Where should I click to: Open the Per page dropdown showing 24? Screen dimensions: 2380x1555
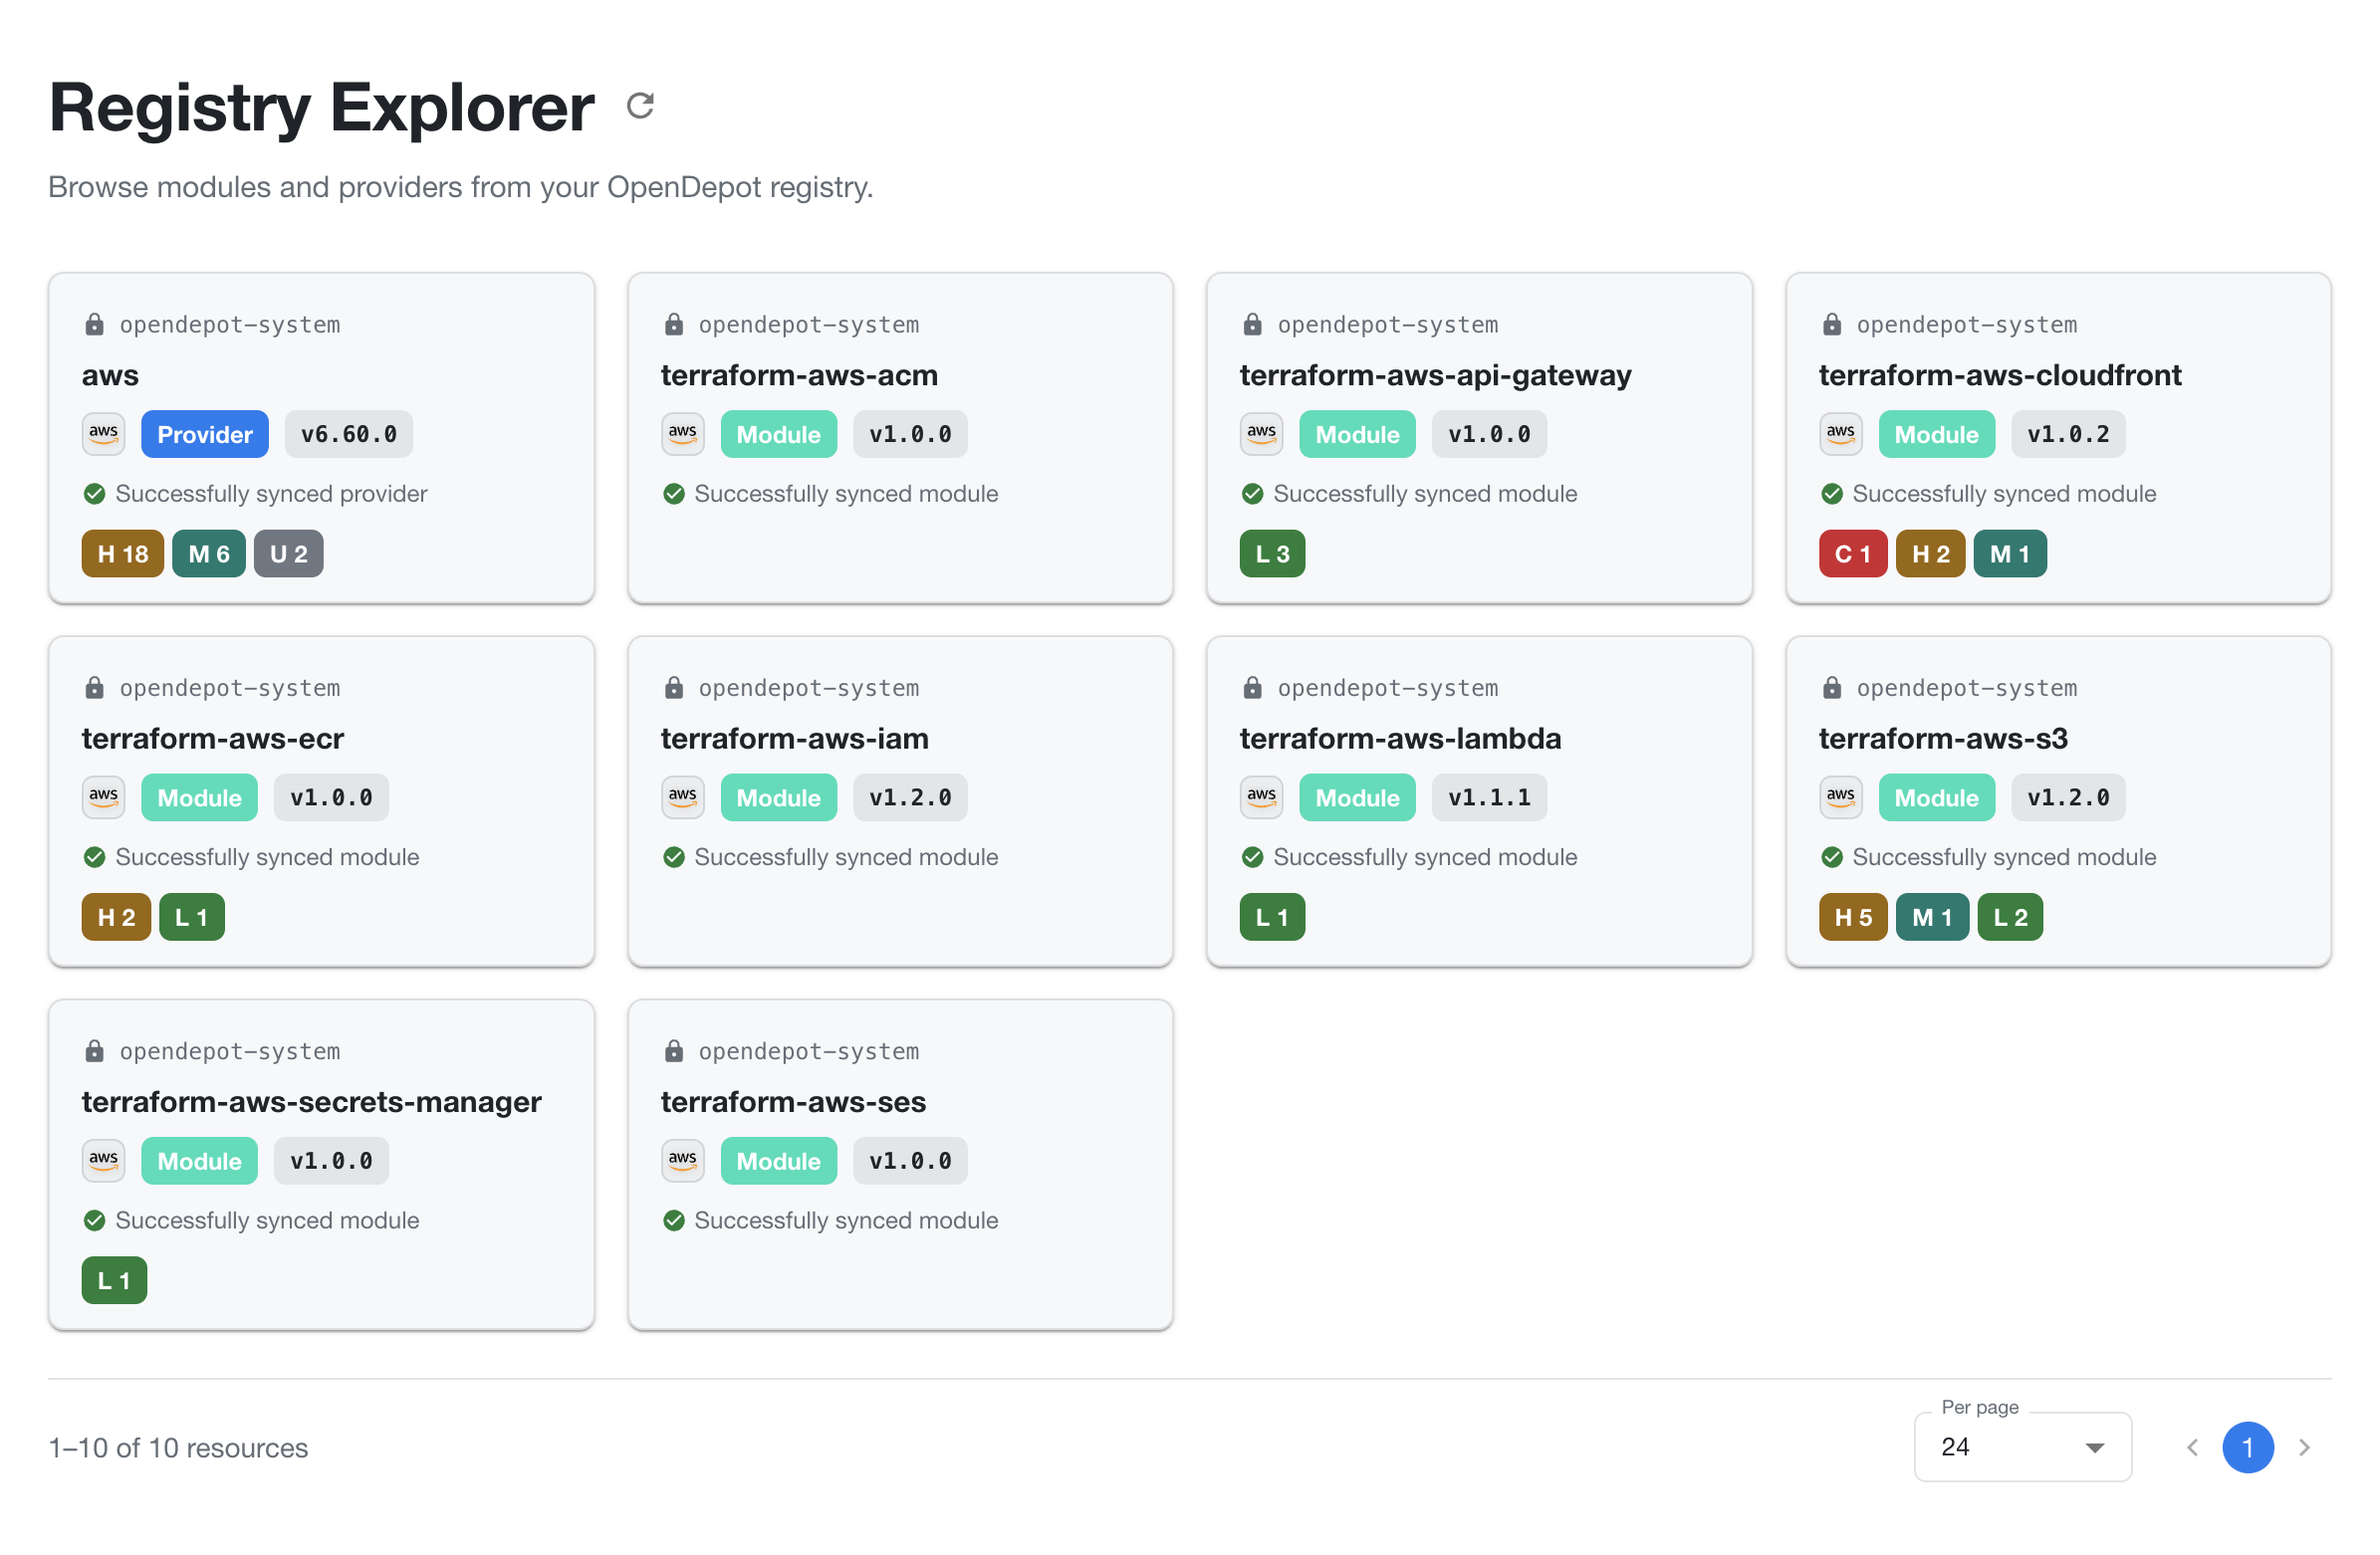(x=2023, y=1447)
